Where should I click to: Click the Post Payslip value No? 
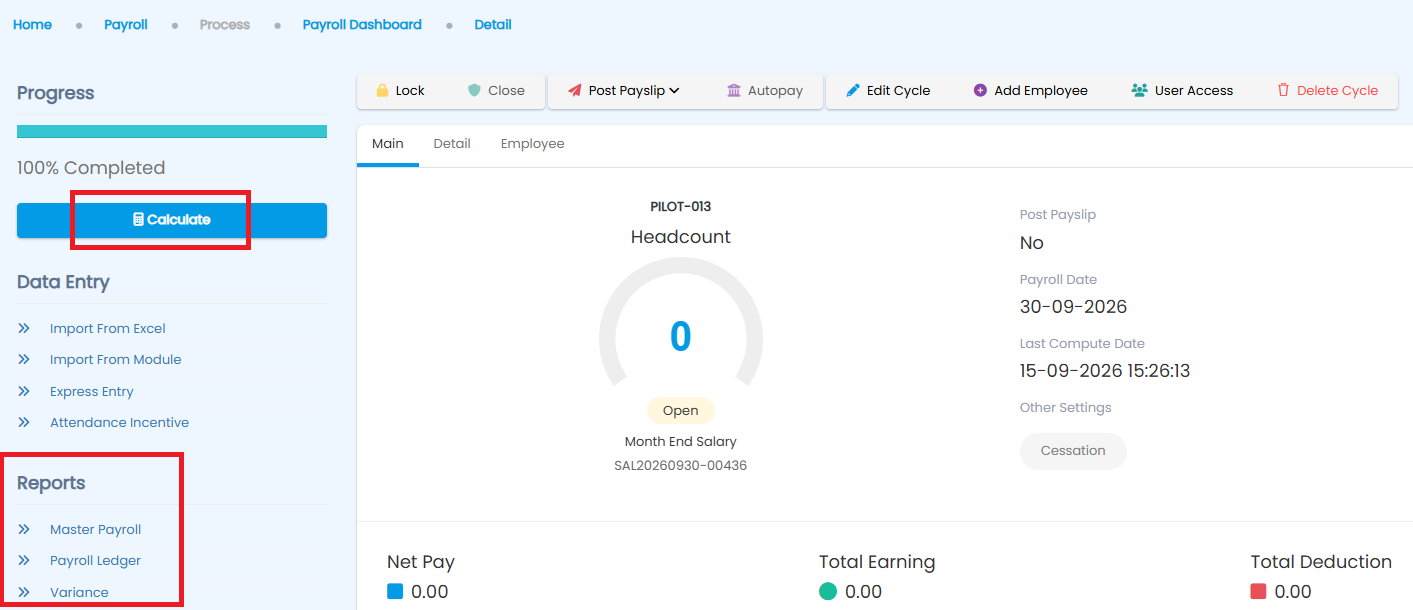coord(1032,243)
